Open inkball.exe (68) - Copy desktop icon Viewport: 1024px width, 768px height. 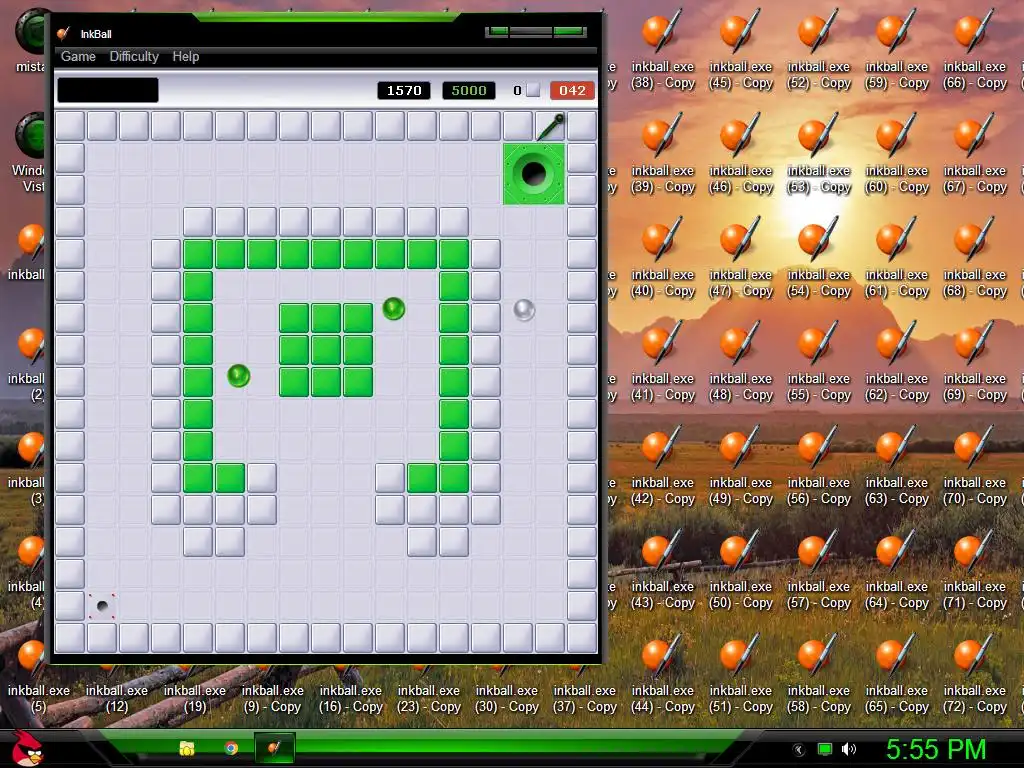(974, 259)
